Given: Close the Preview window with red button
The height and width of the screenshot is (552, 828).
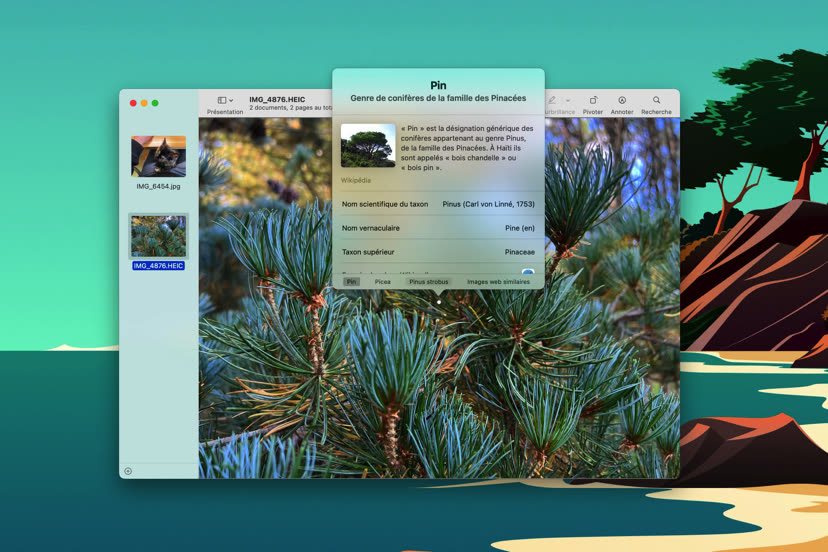Looking at the screenshot, I should point(133,103).
